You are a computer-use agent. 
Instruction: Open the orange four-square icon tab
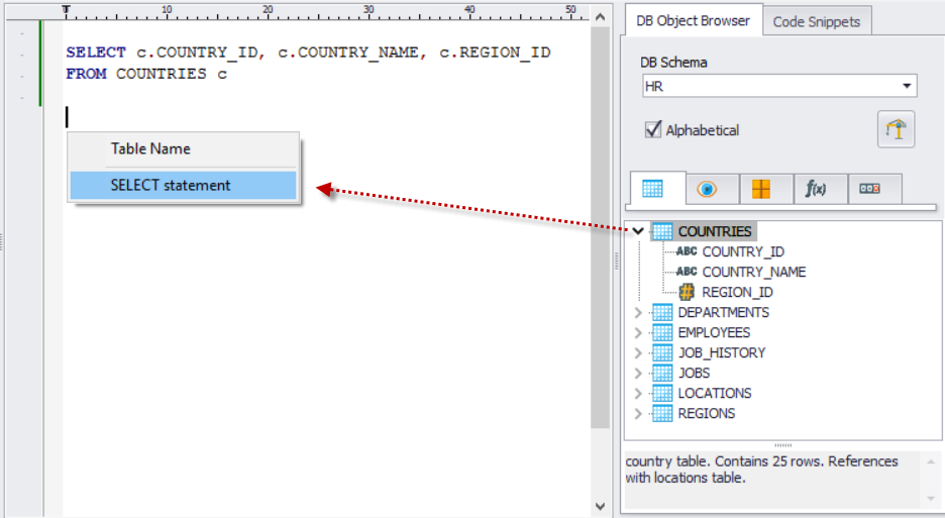tap(761, 189)
